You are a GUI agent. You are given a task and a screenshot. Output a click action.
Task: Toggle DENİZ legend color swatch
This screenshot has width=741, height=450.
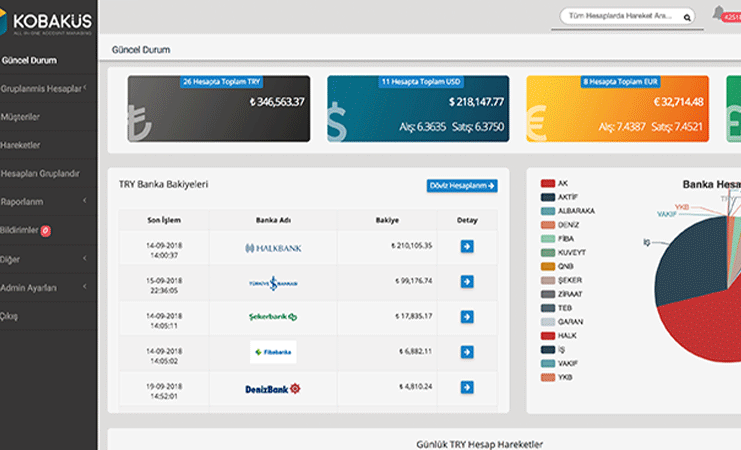[x=548, y=225]
